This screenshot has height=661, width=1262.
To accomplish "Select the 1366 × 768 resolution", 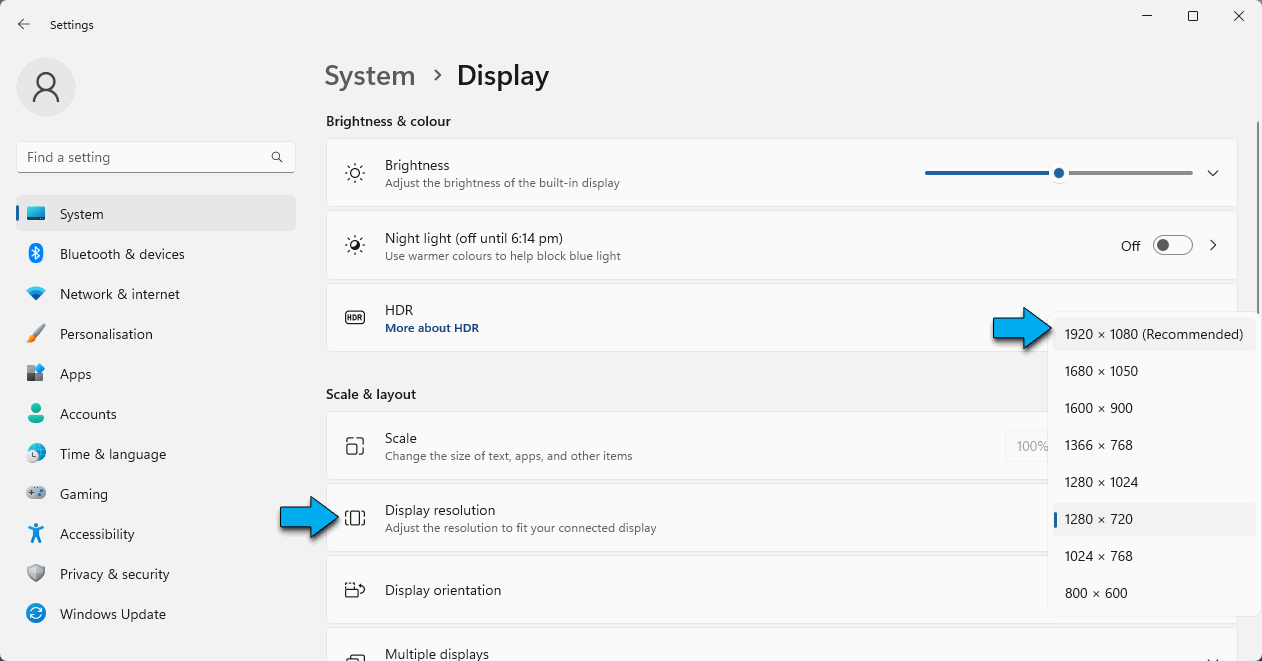I will coord(1098,445).
